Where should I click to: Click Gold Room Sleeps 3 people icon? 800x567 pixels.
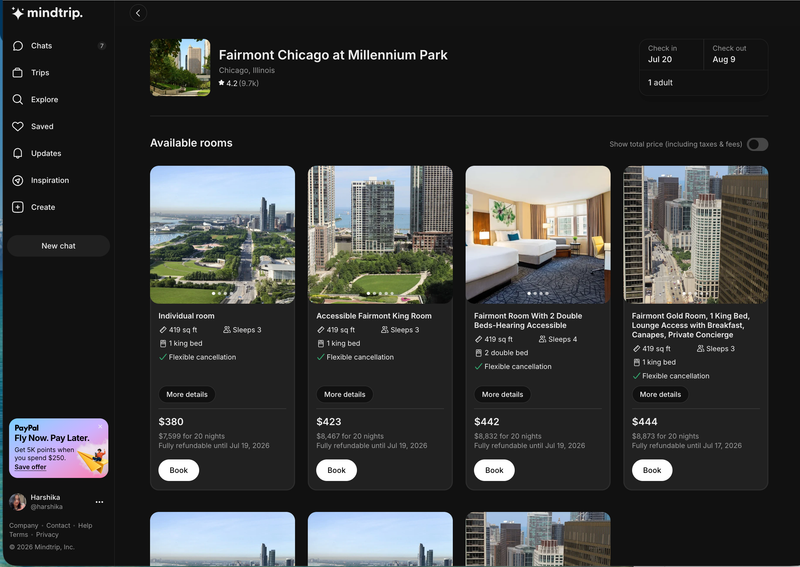click(x=701, y=349)
